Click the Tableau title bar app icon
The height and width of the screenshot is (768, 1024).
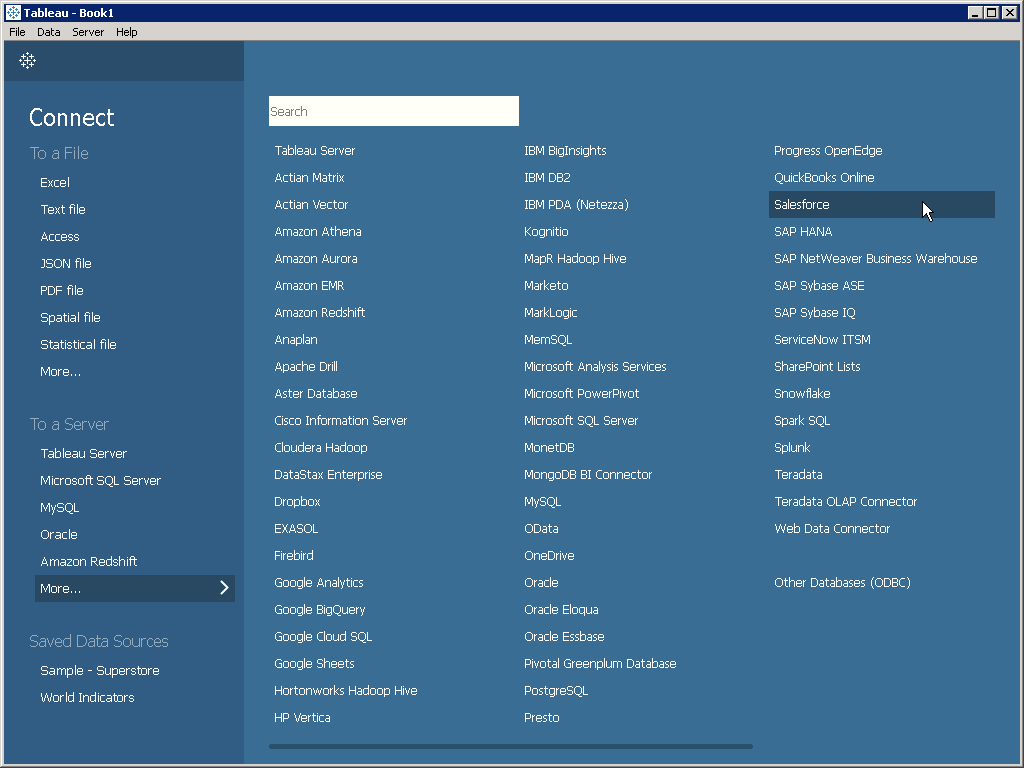tap(13, 12)
